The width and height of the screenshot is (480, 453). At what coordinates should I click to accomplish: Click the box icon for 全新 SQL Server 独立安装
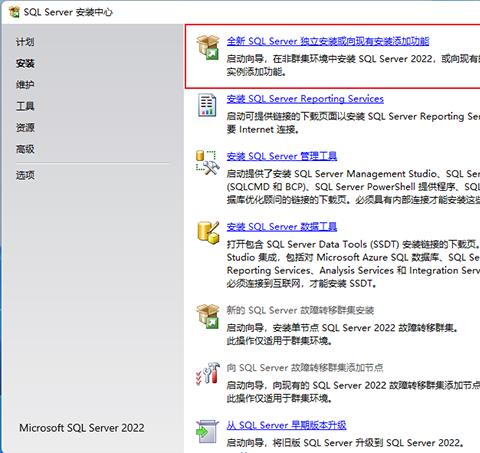[x=207, y=47]
